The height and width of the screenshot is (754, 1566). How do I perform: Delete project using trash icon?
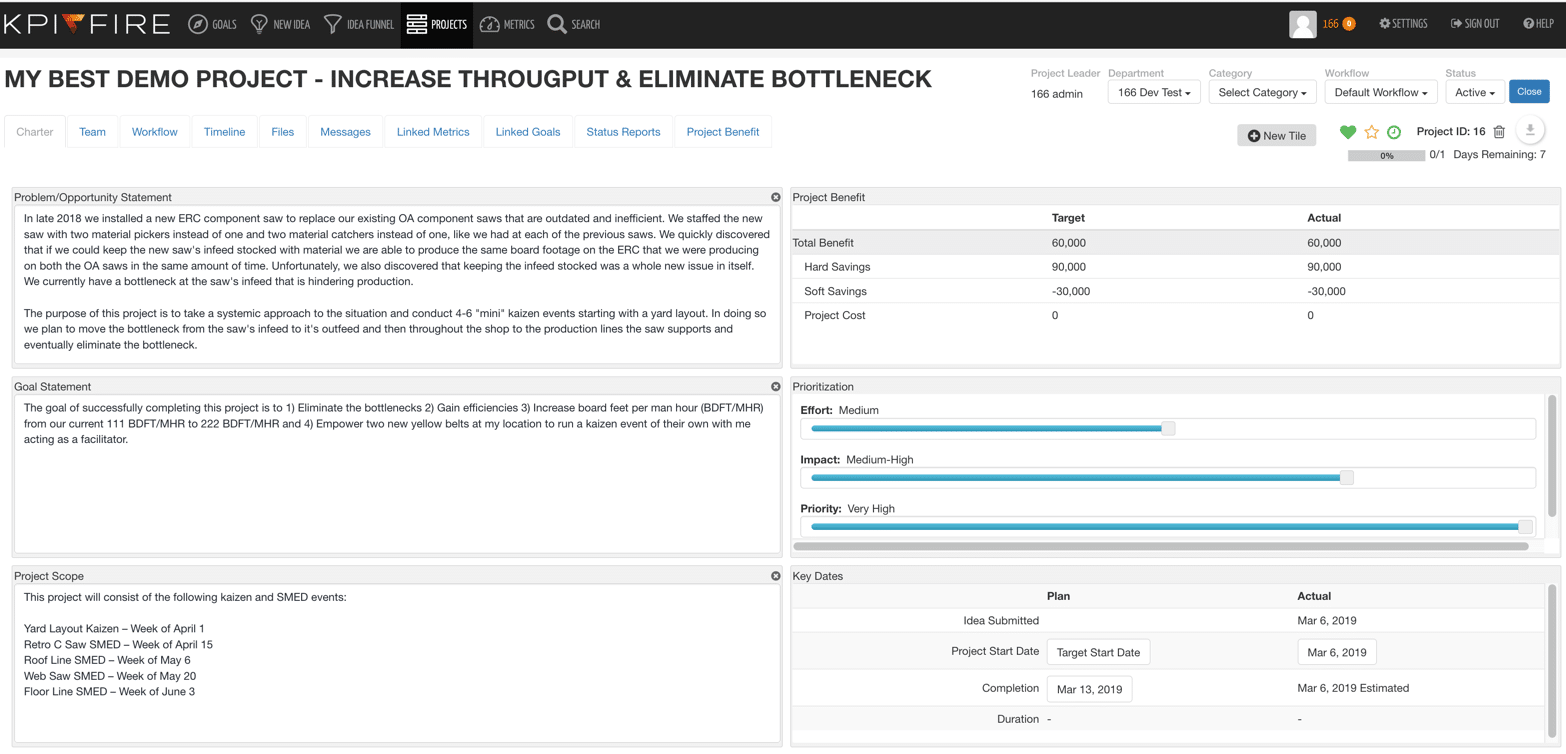click(x=1499, y=132)
